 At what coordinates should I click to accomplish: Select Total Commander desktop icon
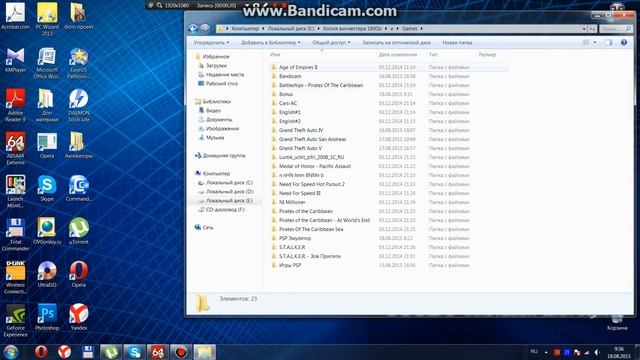tap(15, 235)
